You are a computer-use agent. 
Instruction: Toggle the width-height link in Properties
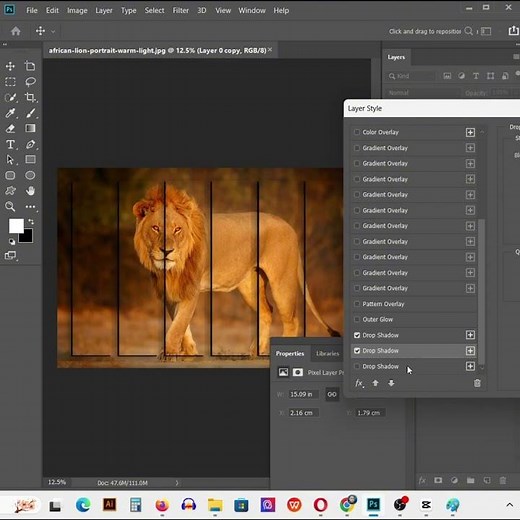[x=332, y=394]
